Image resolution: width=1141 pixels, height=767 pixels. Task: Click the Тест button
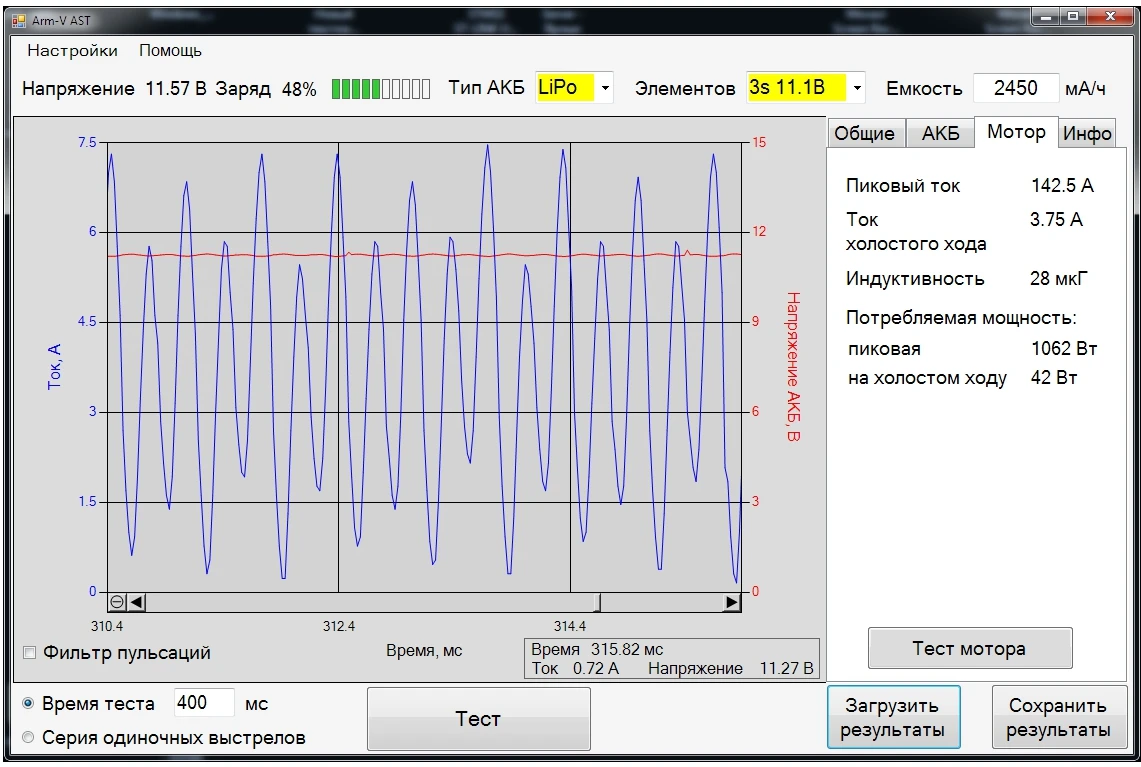pos(478,719)
